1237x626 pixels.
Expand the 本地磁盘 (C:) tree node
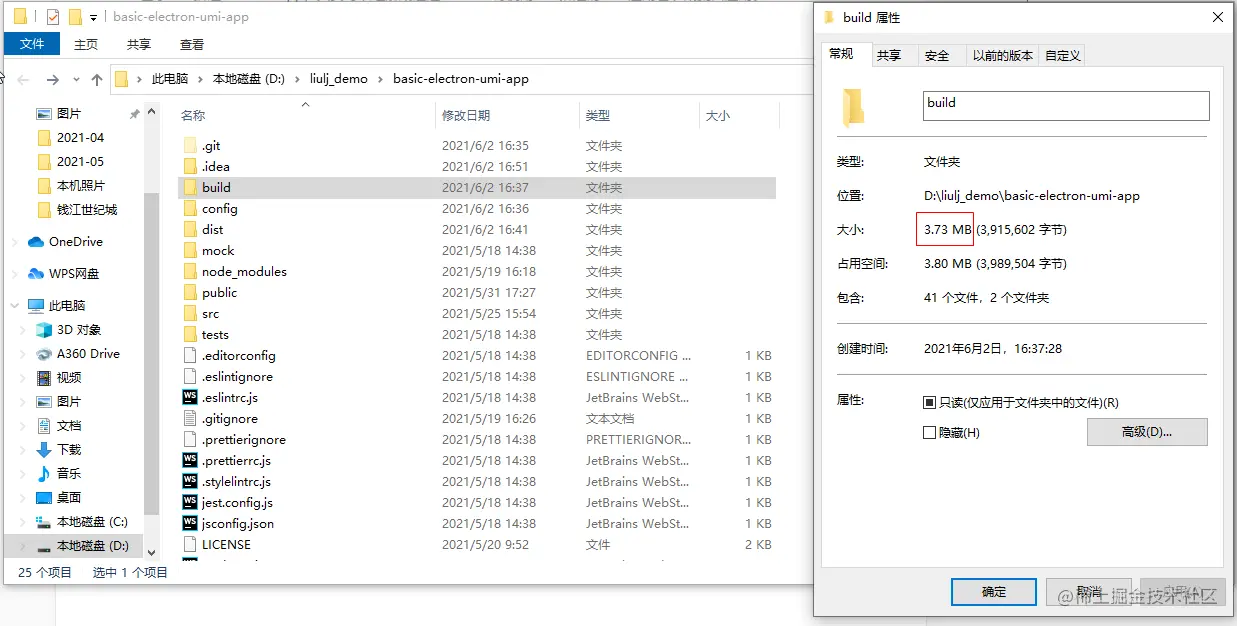coord(25,522)
